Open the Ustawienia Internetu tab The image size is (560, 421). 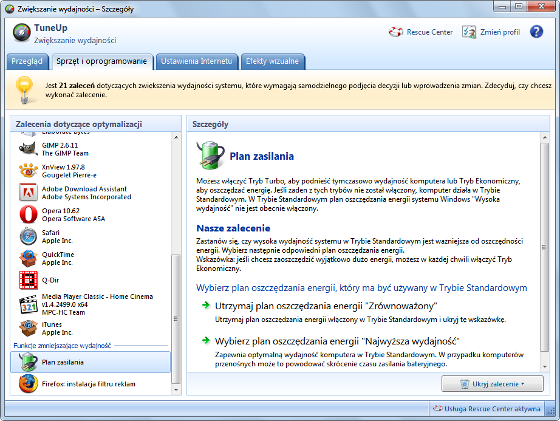196,61
